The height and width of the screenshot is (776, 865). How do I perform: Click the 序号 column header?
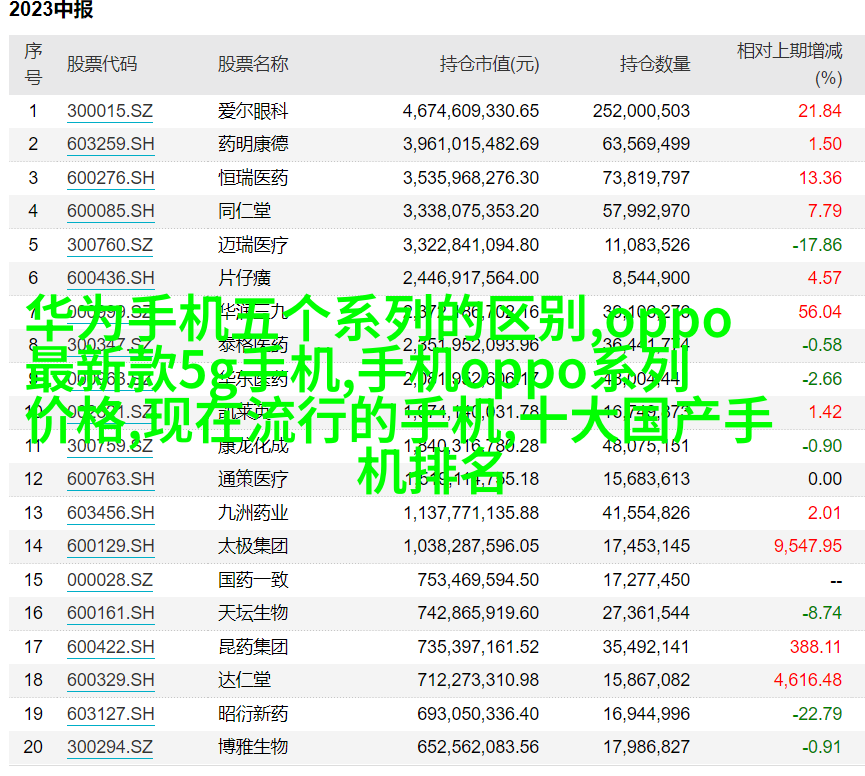[33, 65]
